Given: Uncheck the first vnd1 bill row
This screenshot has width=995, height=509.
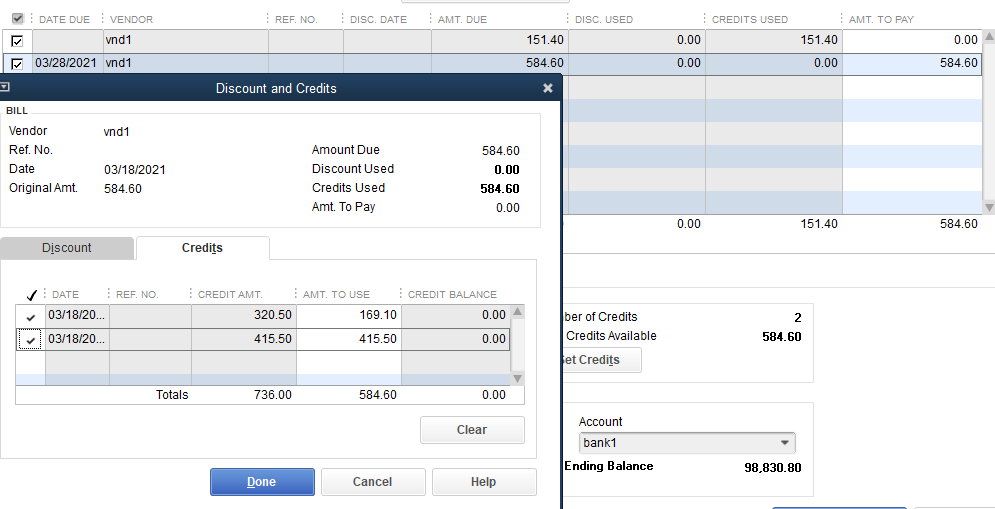Looking at the screenshot, I should [x=17, y=41].
